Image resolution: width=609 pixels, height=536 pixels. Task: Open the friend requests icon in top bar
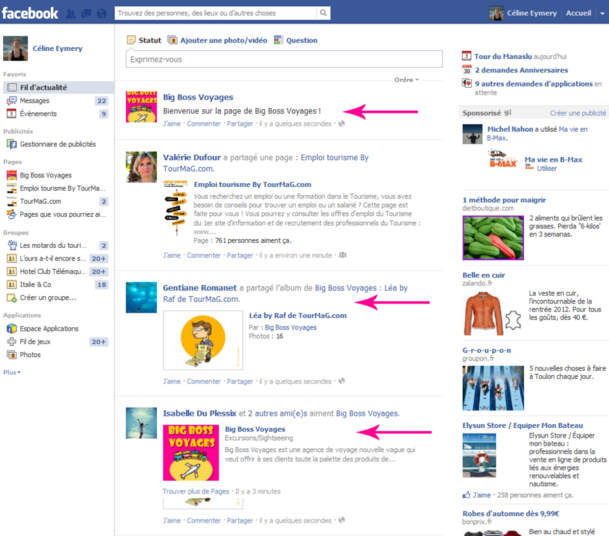(x=71, y=14)
